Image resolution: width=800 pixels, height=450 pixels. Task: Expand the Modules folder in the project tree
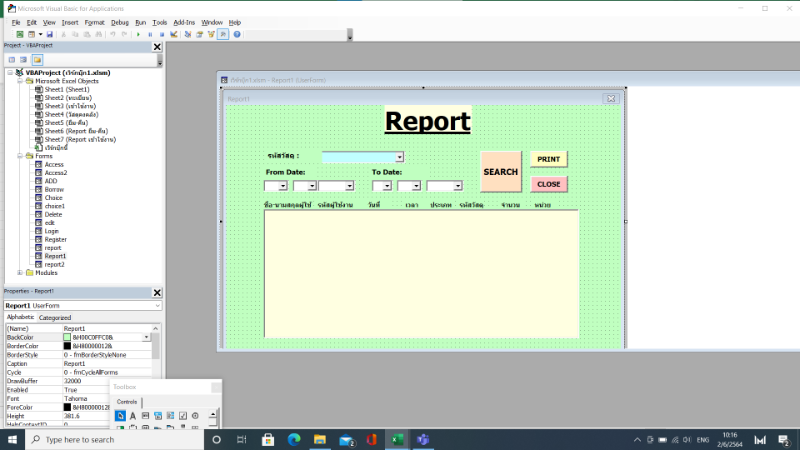coord(20,272)
